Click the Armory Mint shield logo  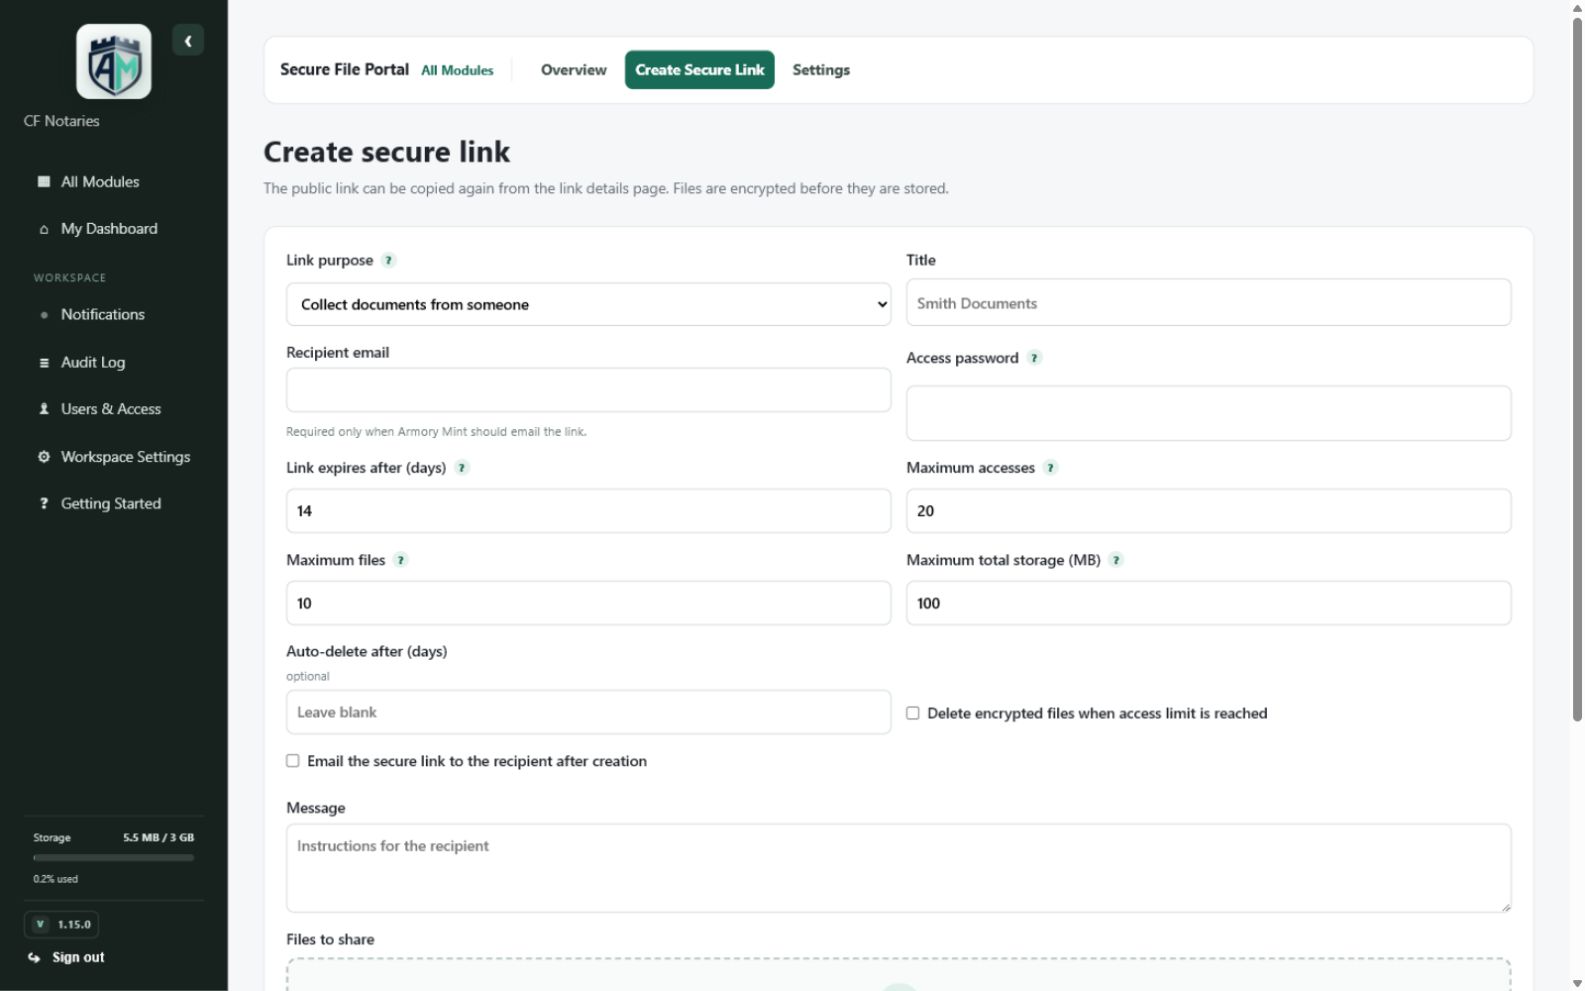tap(114, 62)
